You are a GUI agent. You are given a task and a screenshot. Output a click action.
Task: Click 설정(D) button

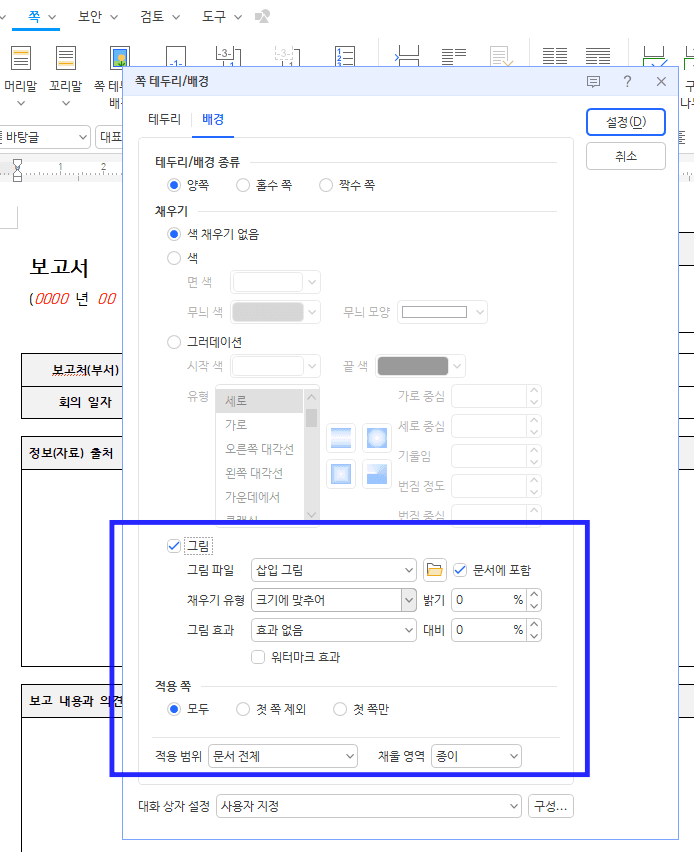coord(626,122)
